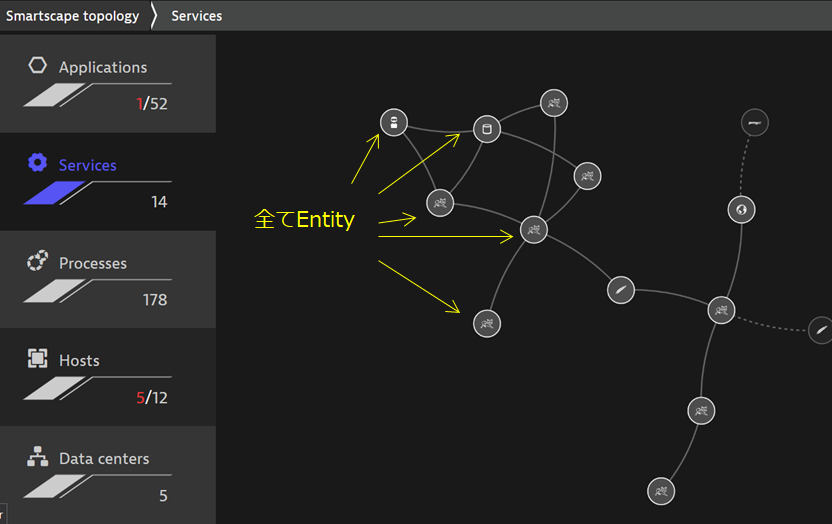Screen dimensions: 832x524
Task: Switch to the Hosts layer tab
Action: tap(79, 361)
